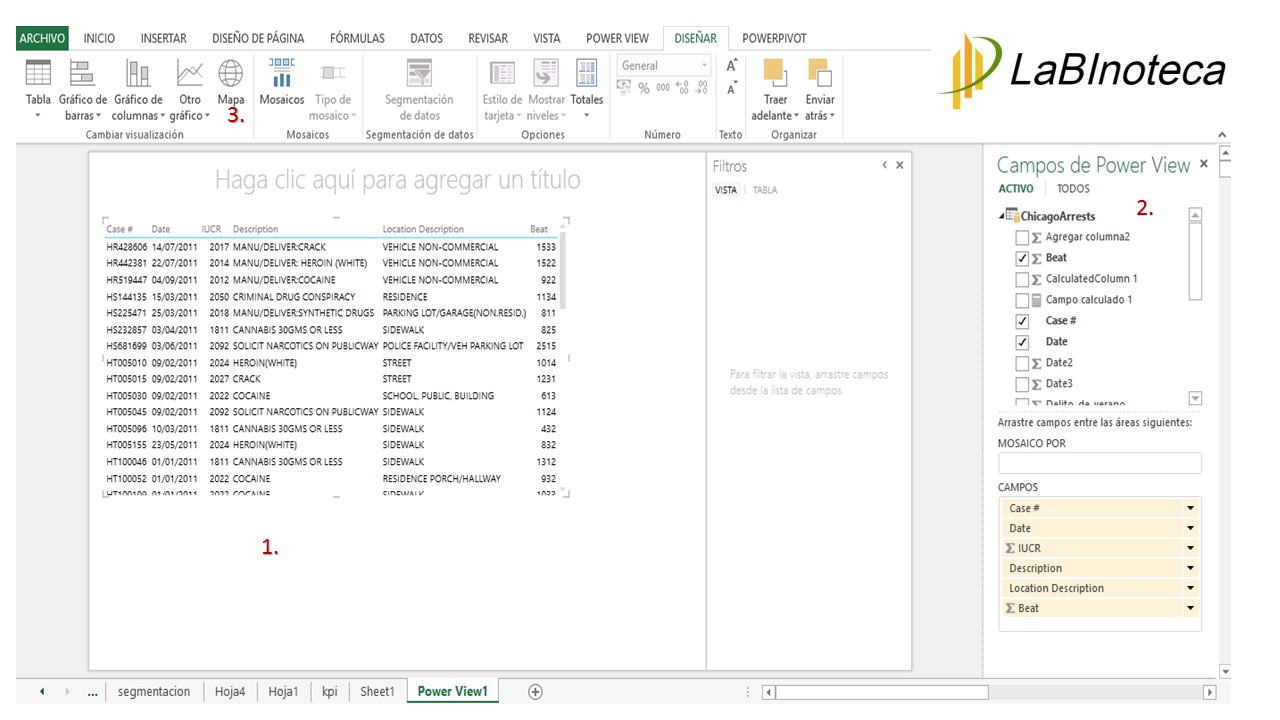The height and width of the screenshot is (720, 1280).
Task: Add a new sheet with plus button
Action: [538, 691]
